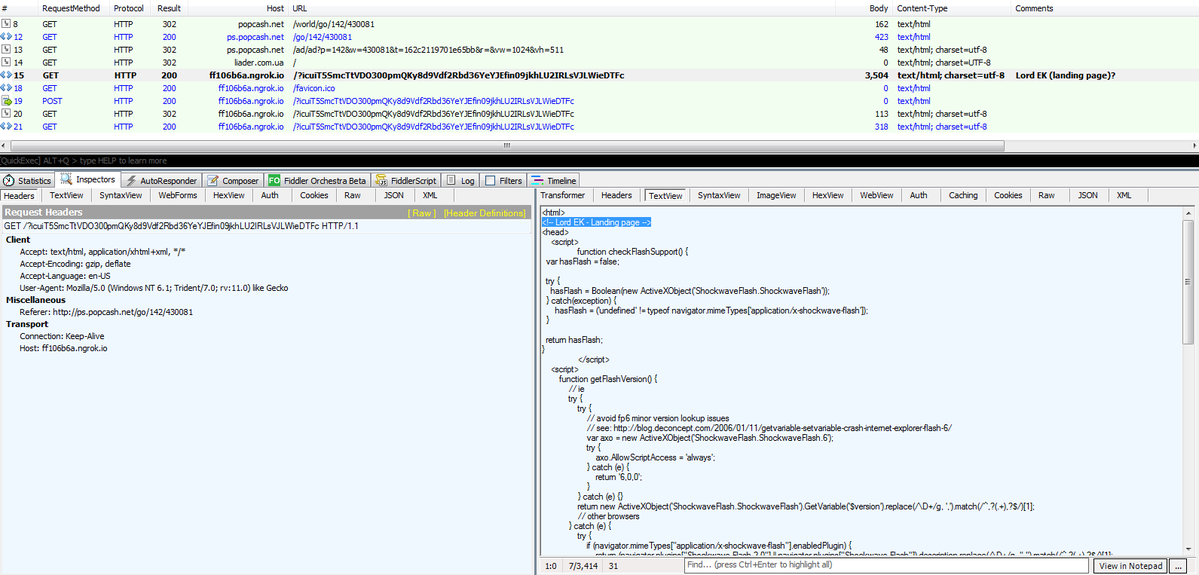Switch to the Composer tab
1199x575 pixels.
pyautogui.click(x=232, y=181)
